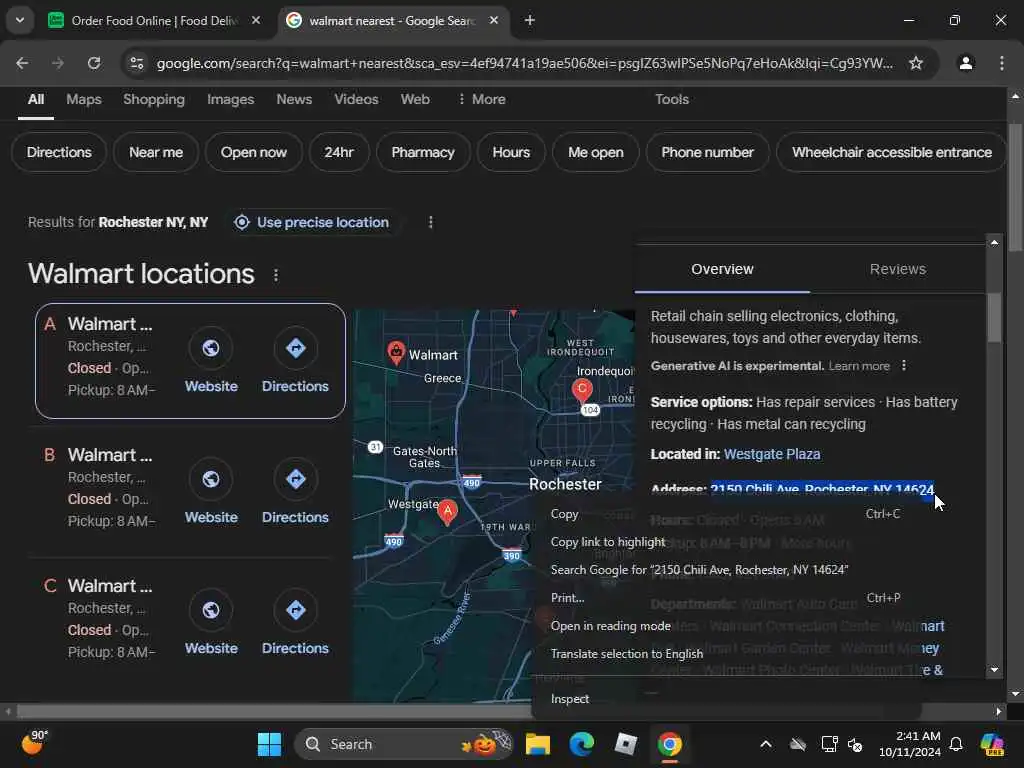Viewport: 1024px width, 768px height.
Task: Choose Inspect from the context menu
Action: pyautogui.click(x=726, y=699)
